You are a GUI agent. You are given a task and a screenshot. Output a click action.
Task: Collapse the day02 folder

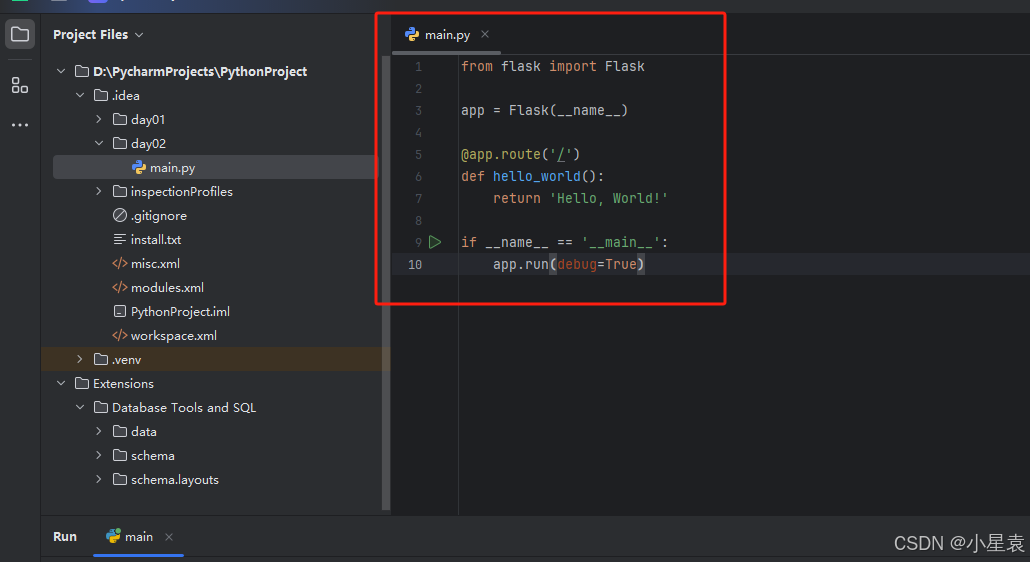coord(99,144)
